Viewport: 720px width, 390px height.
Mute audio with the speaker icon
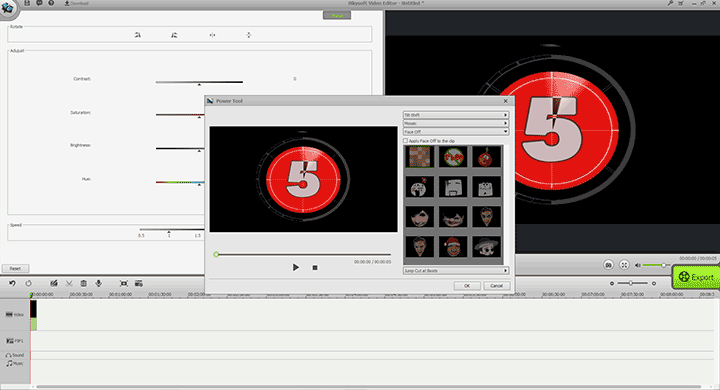click(x=637, y=265)
